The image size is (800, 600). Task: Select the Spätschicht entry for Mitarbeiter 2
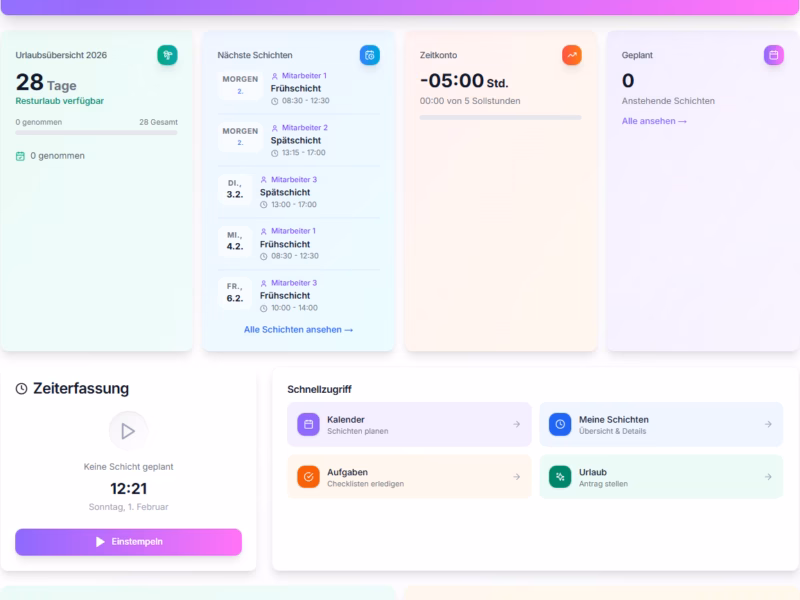pos(297,140)
